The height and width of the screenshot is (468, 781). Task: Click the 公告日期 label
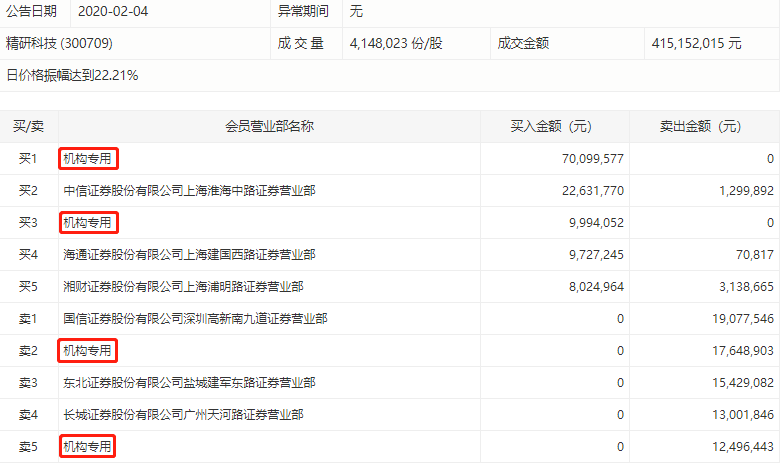tap(31, 11)
